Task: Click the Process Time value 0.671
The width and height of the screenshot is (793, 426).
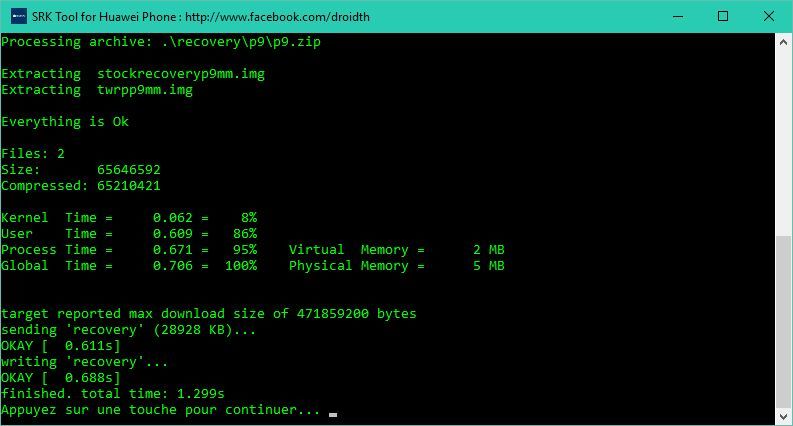Action: coord(172,250)
